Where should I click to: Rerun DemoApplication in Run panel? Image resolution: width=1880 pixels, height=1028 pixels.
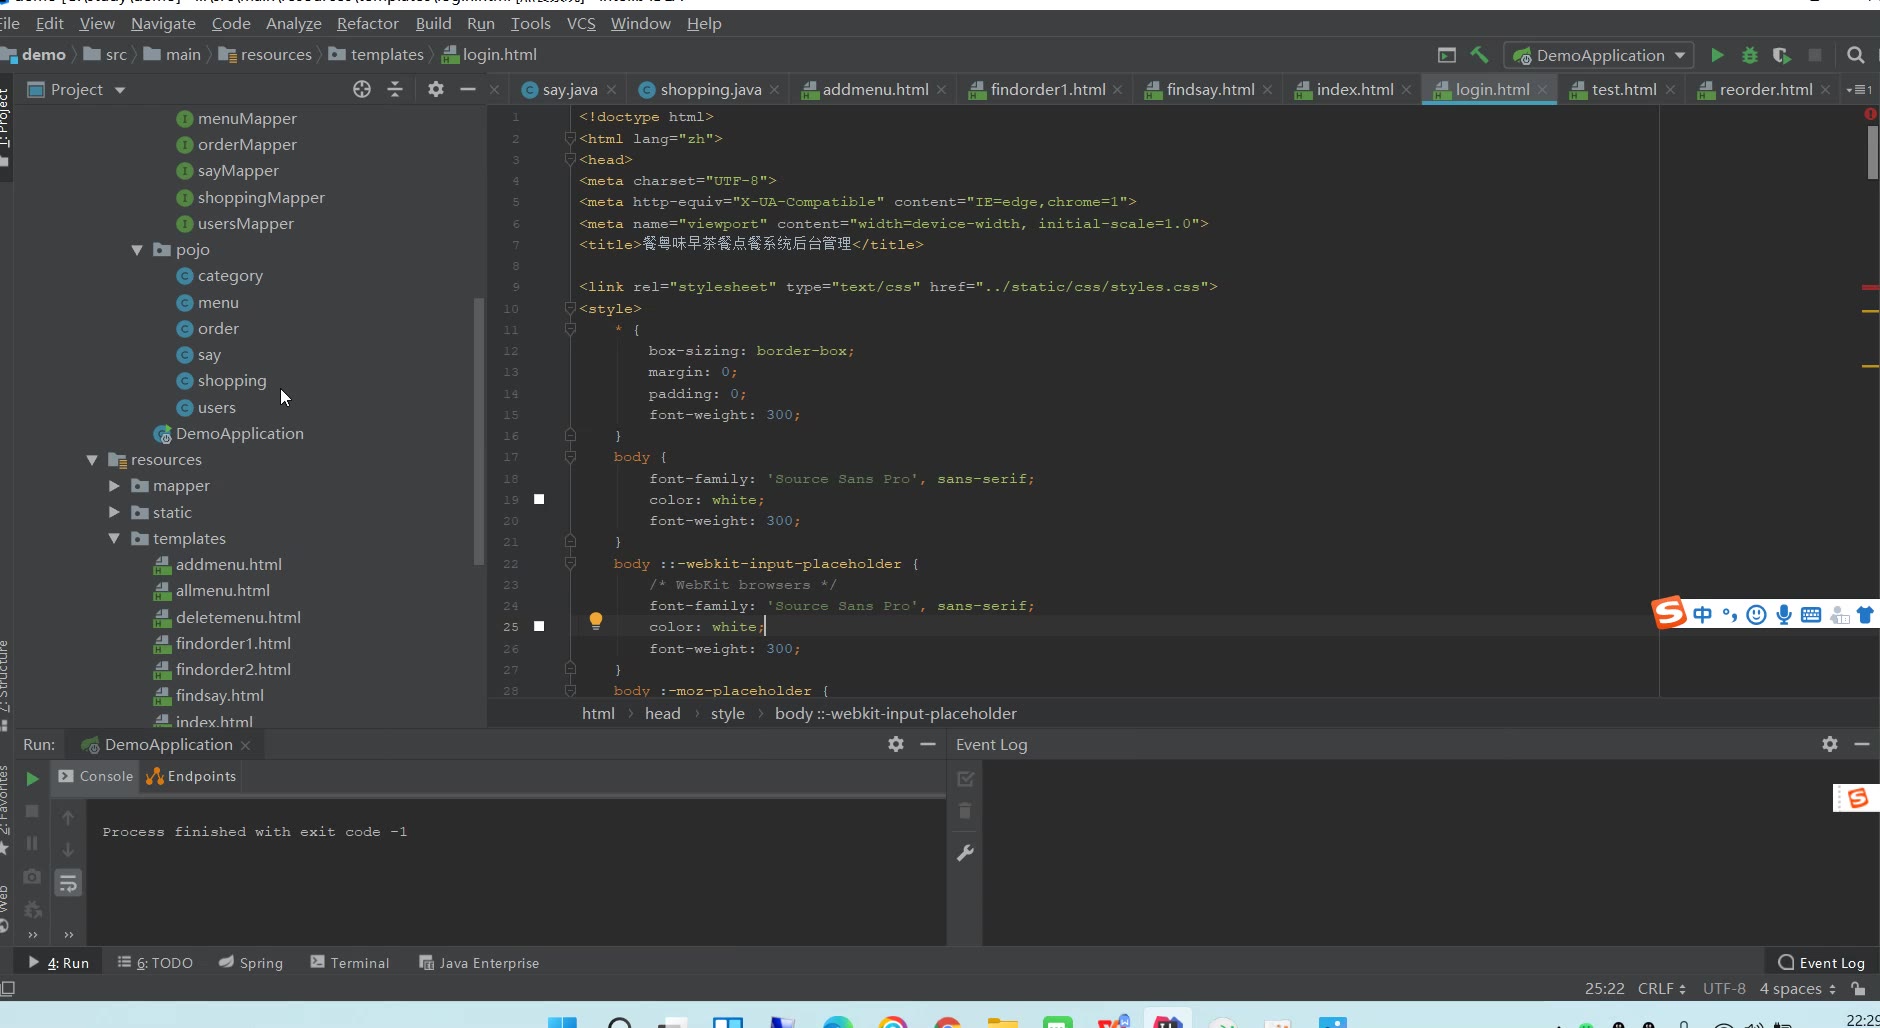coord(32,779)
